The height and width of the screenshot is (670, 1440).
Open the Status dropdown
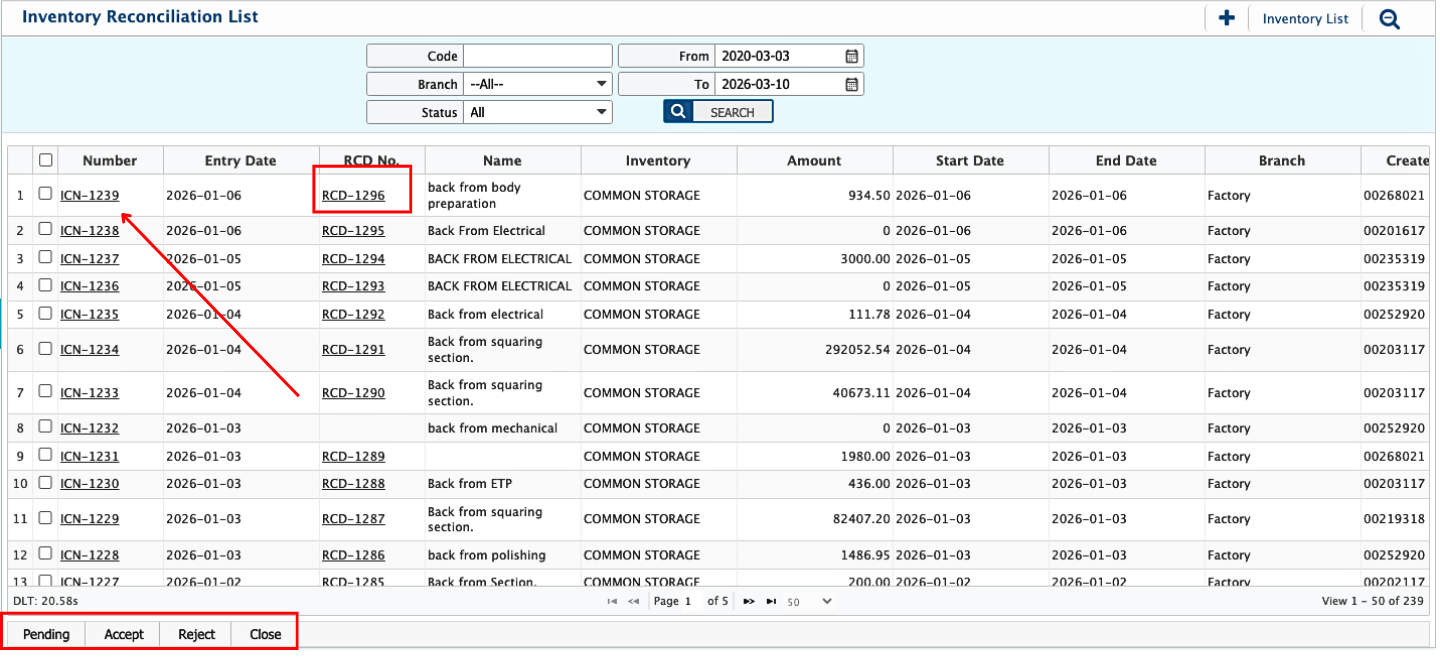(538, 112)
